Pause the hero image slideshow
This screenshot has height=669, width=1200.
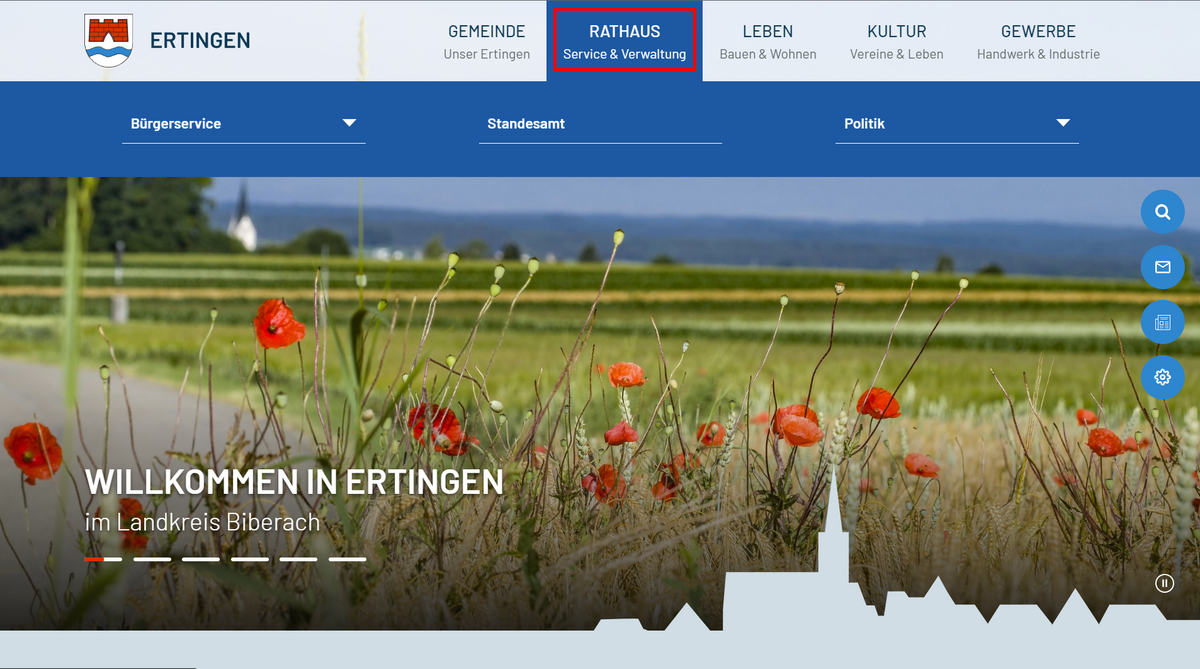[1164, 583]
